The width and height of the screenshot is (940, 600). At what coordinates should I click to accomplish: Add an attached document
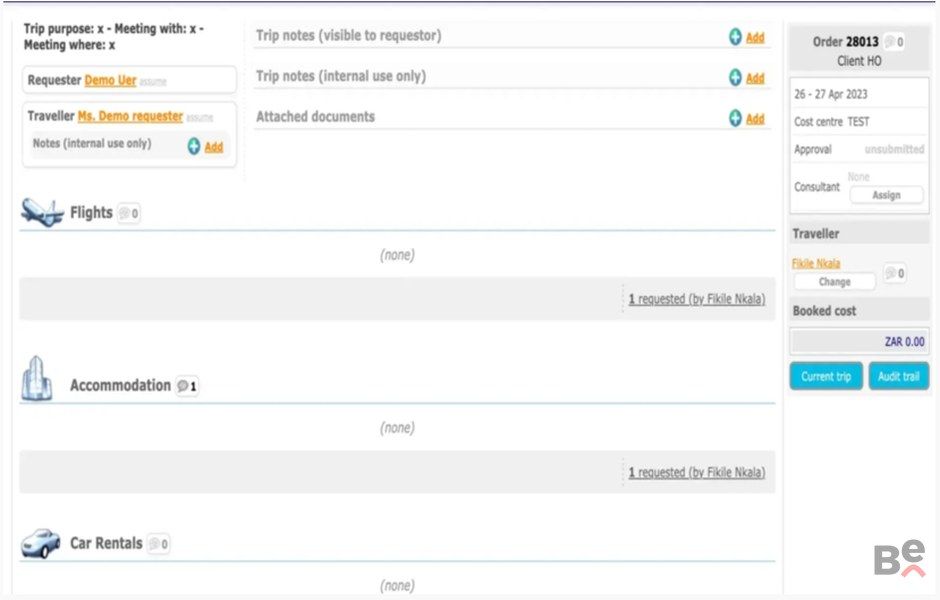point(747,119)
